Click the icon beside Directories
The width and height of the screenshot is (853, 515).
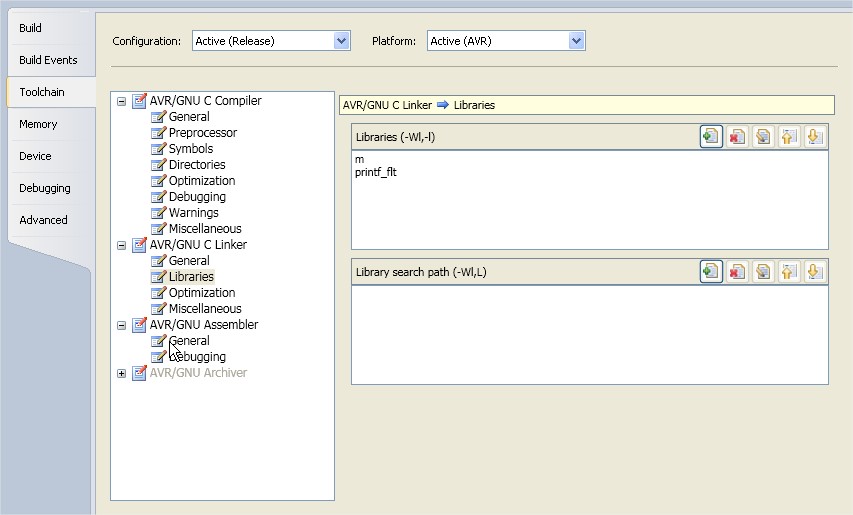158,165
